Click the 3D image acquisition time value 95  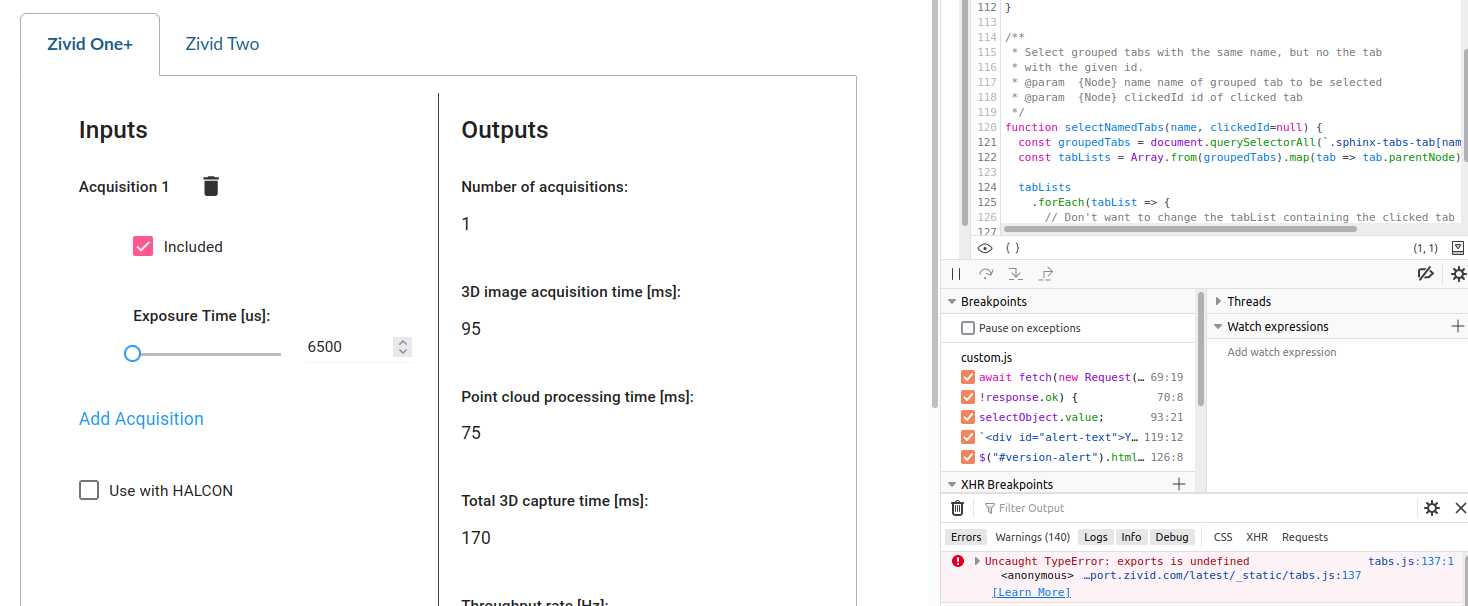pos(471,329)
